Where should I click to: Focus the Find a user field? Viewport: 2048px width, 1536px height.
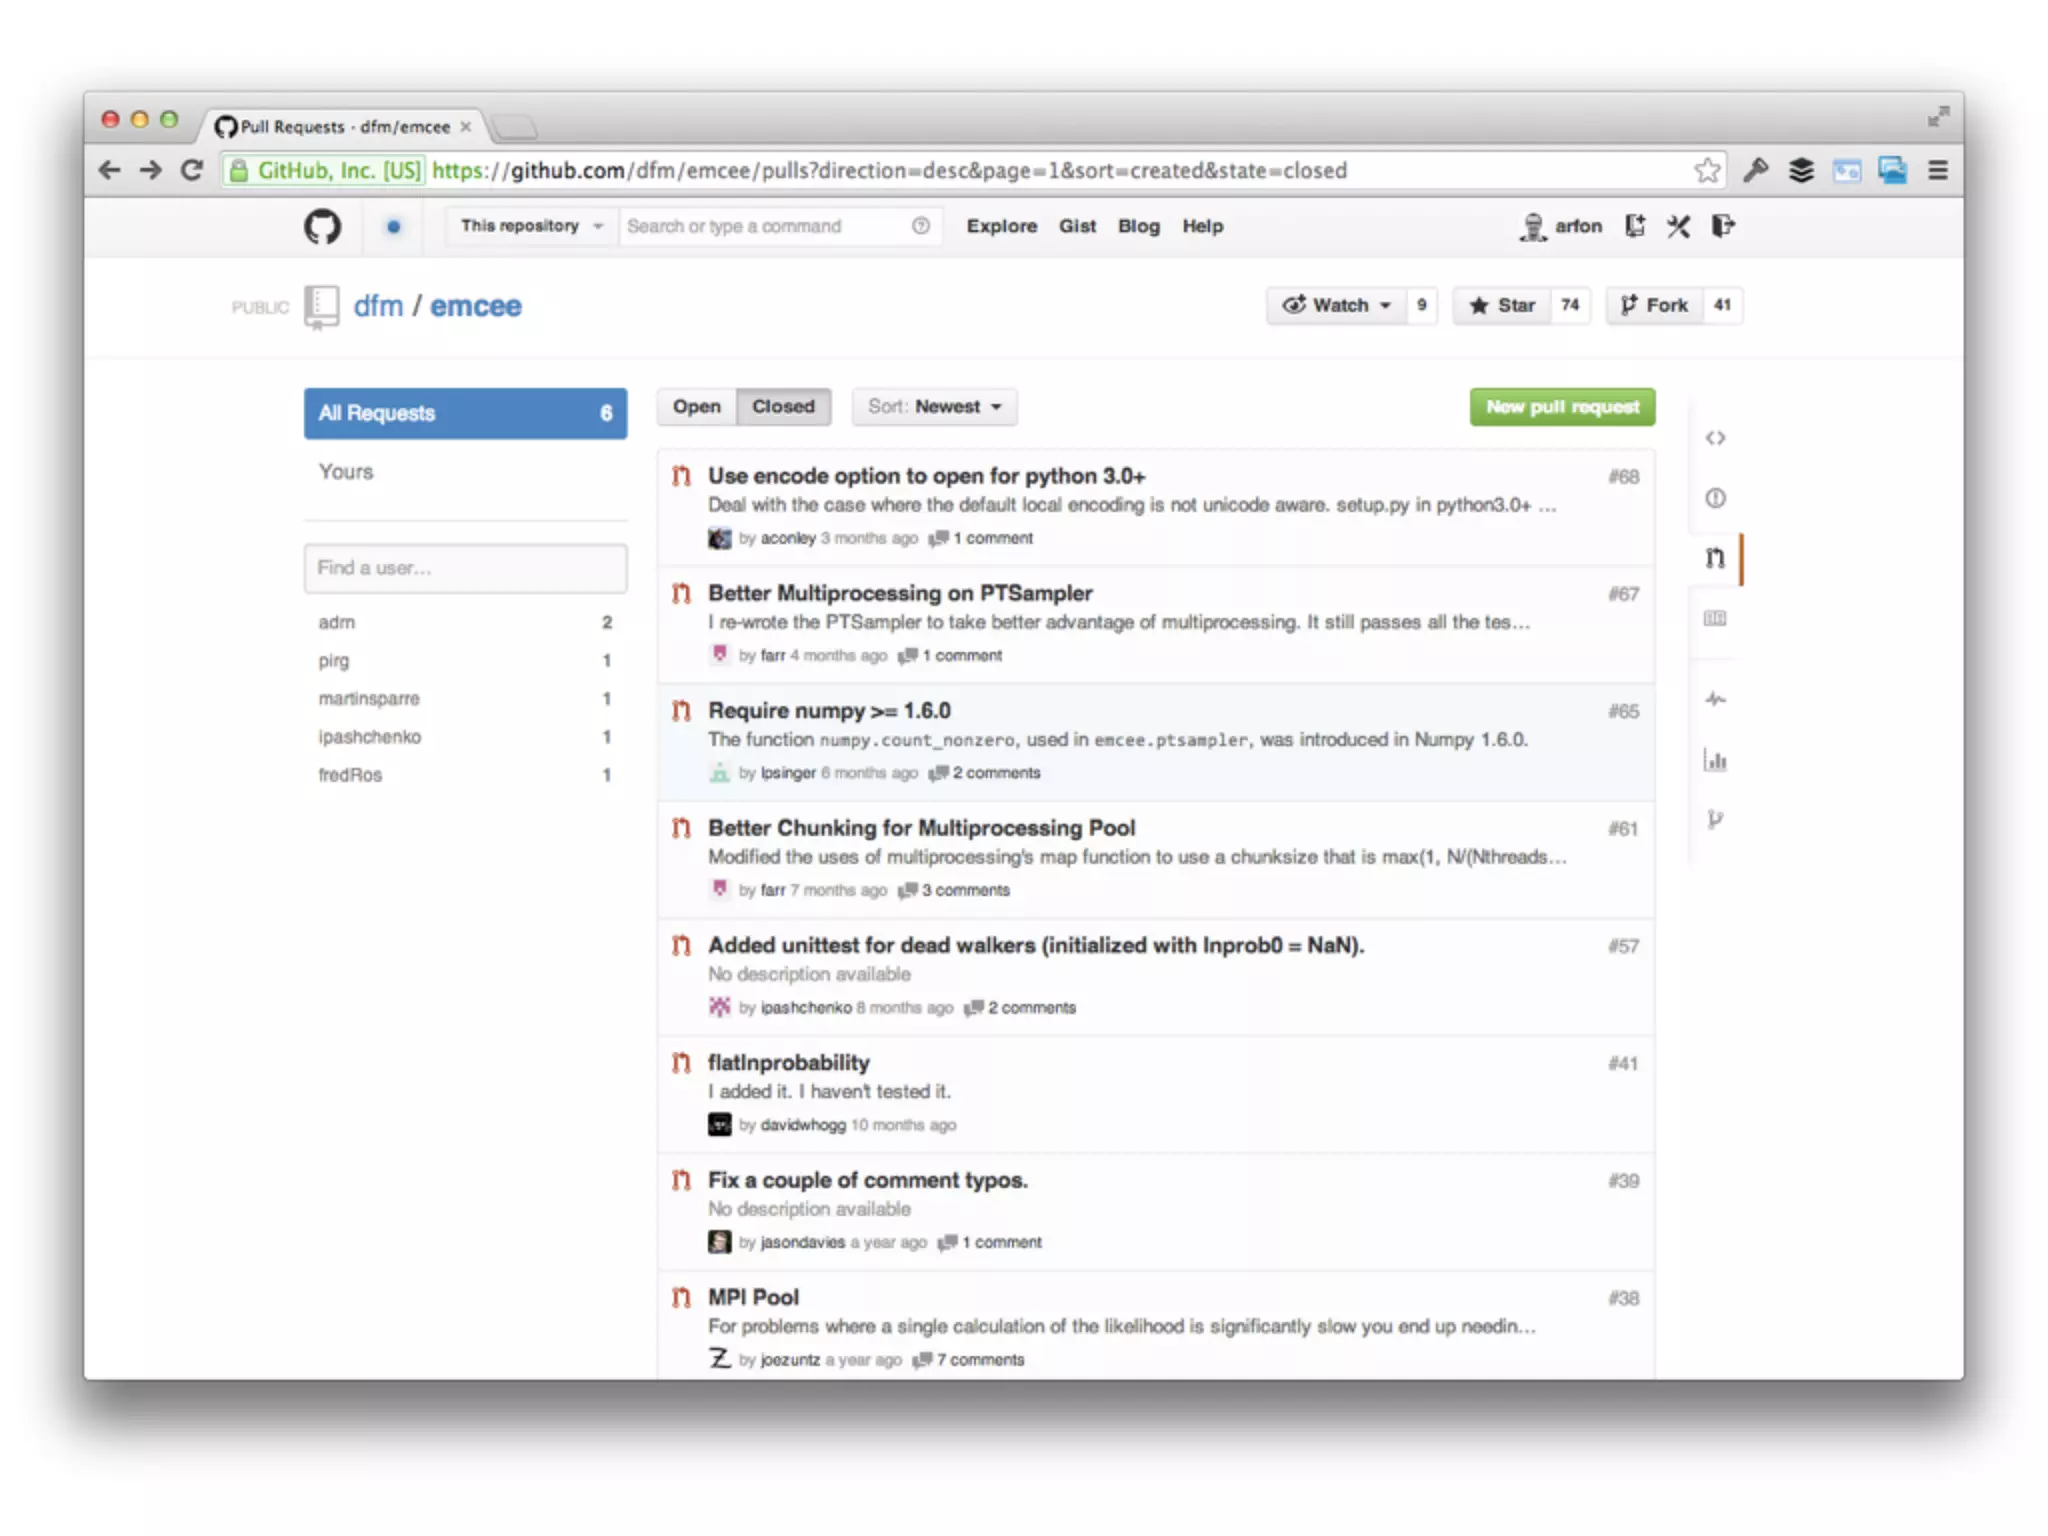pyautogui.click(x=465, y=568)
